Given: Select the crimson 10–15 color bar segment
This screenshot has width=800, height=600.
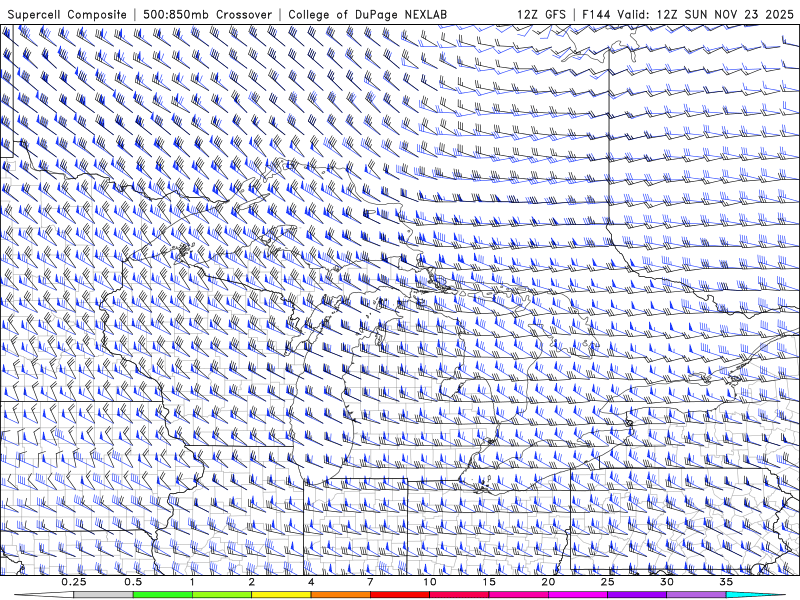Looking at the screenshot, I should (459, 595).
